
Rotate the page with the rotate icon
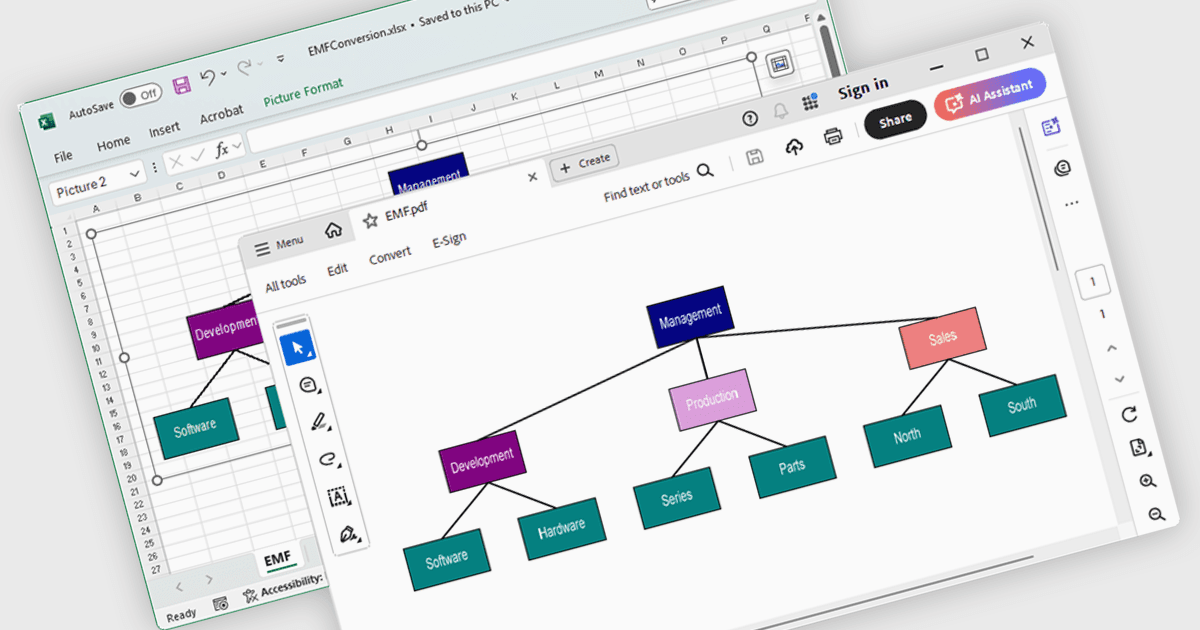1129,415
